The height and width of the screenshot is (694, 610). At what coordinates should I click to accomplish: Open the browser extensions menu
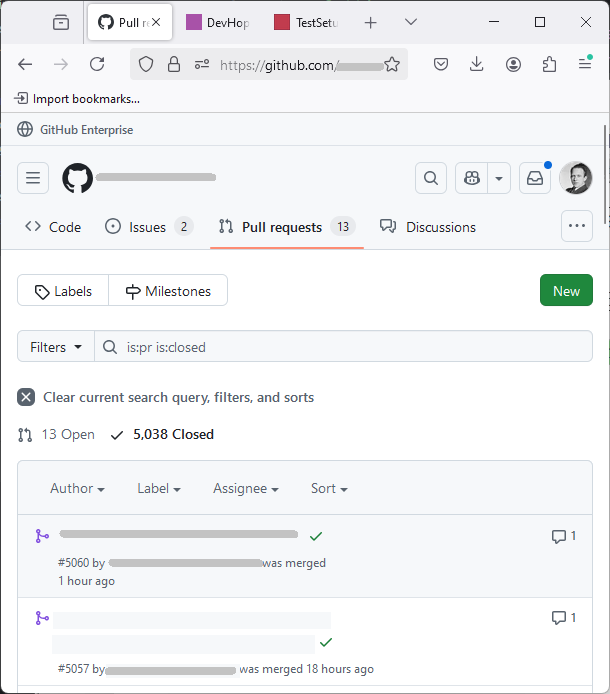pos(549,65)
